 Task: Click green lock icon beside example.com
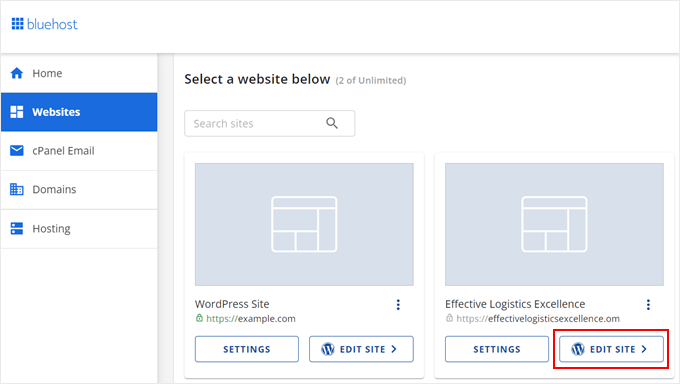click(x=199, y=318)
